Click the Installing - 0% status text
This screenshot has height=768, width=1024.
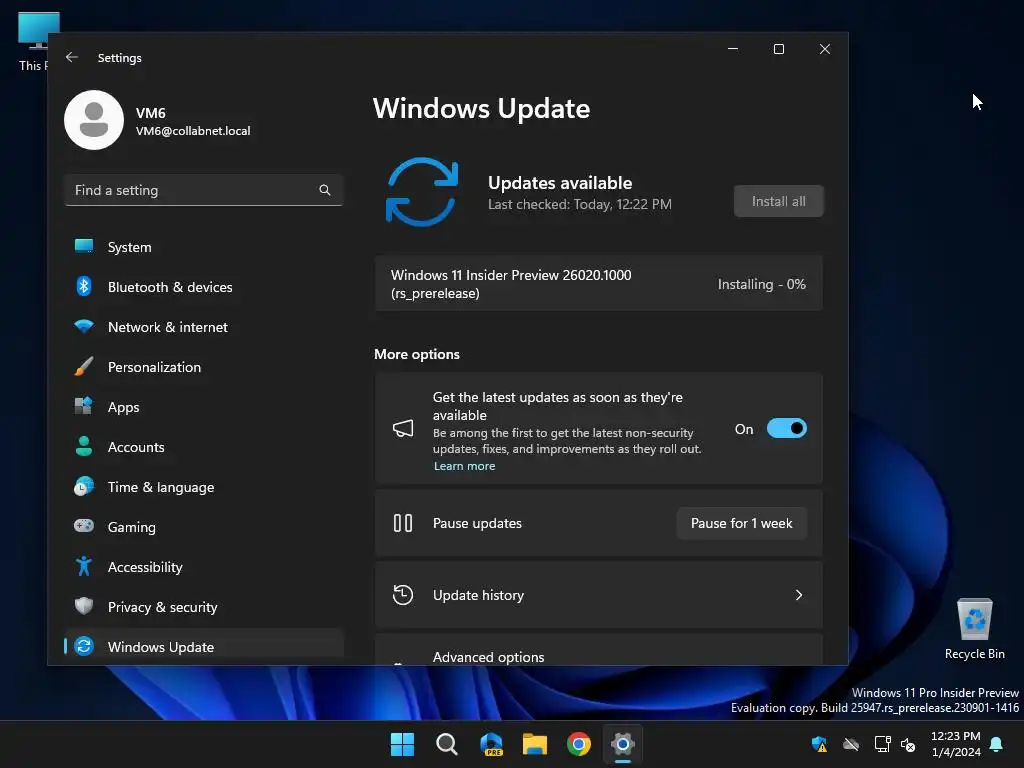(761, 284)
